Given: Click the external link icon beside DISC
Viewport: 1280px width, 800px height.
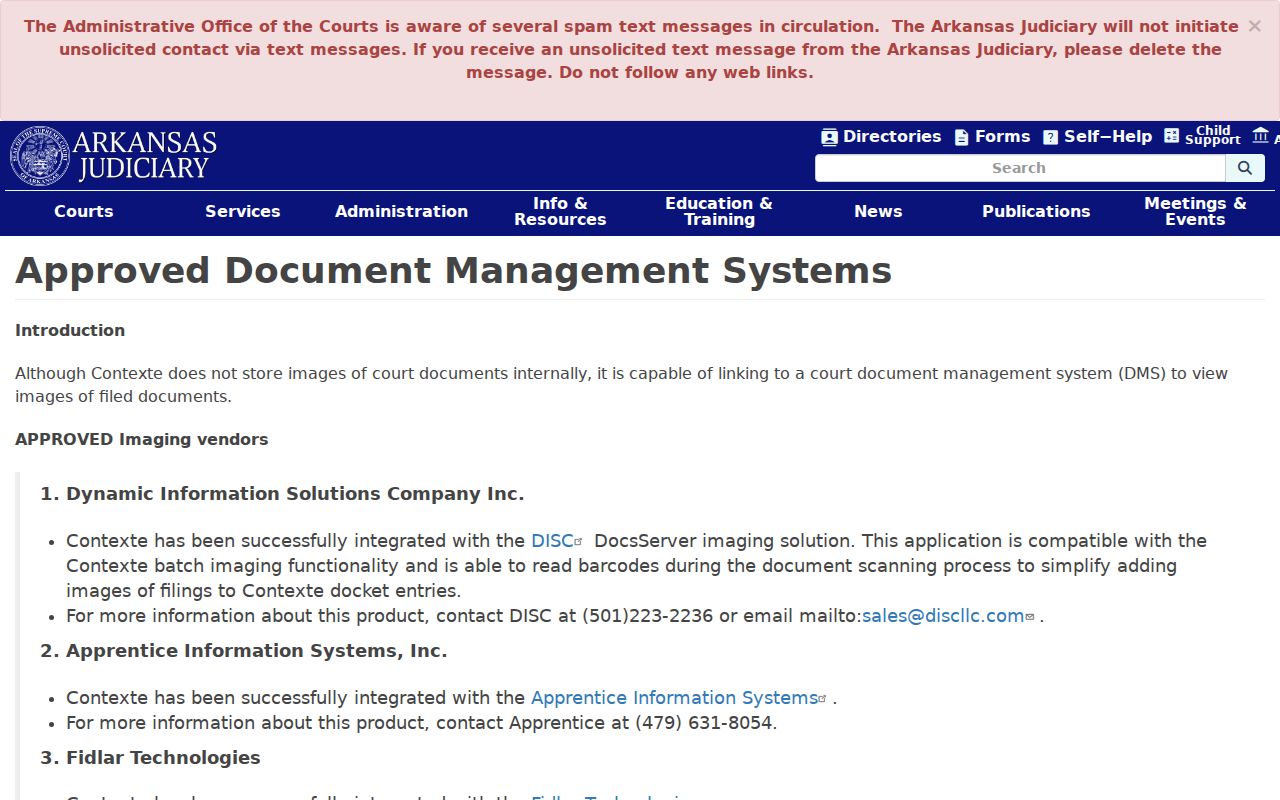Looking at the screenshot, I should click(578, 541).
